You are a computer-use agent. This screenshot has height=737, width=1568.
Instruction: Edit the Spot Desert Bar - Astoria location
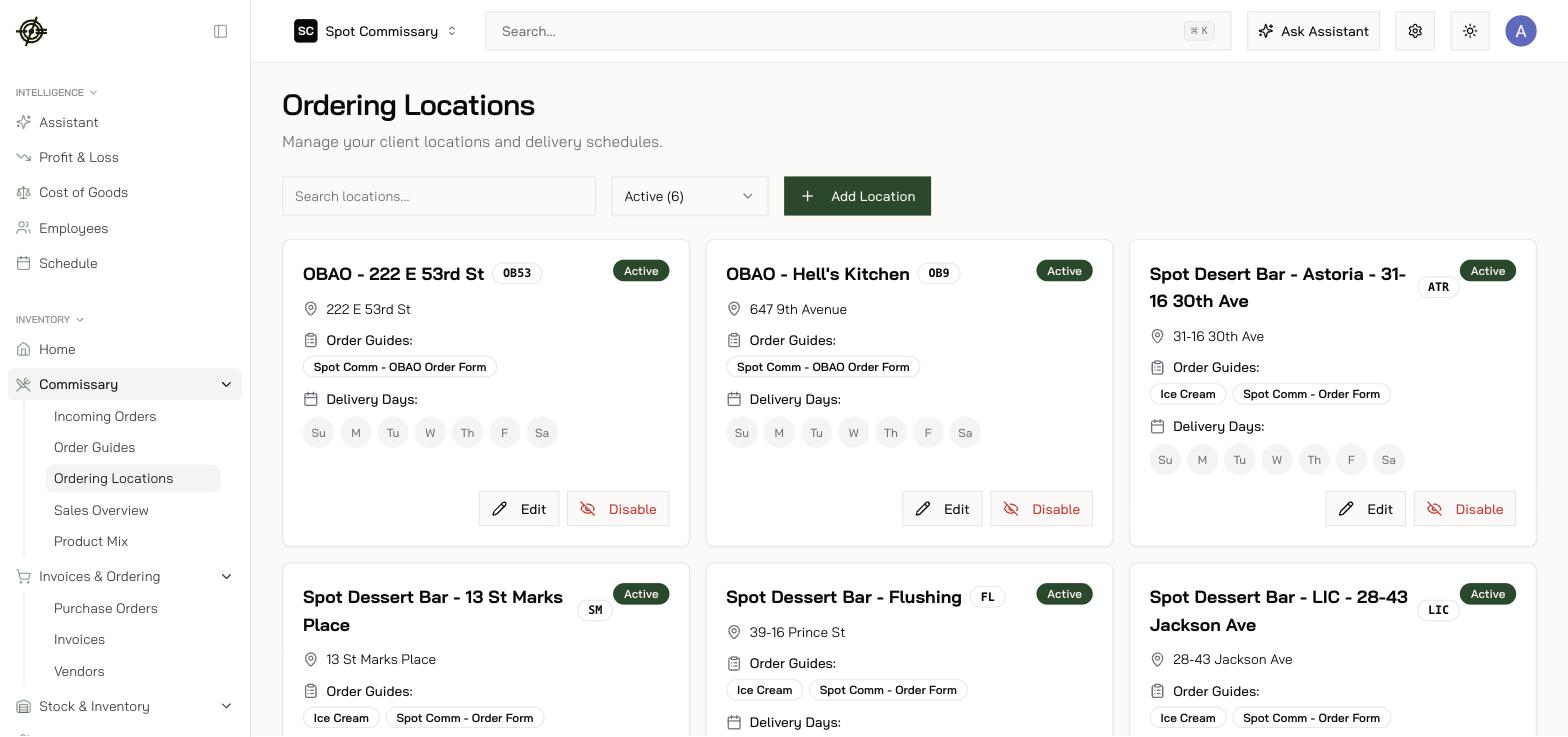click(1365, 509)
